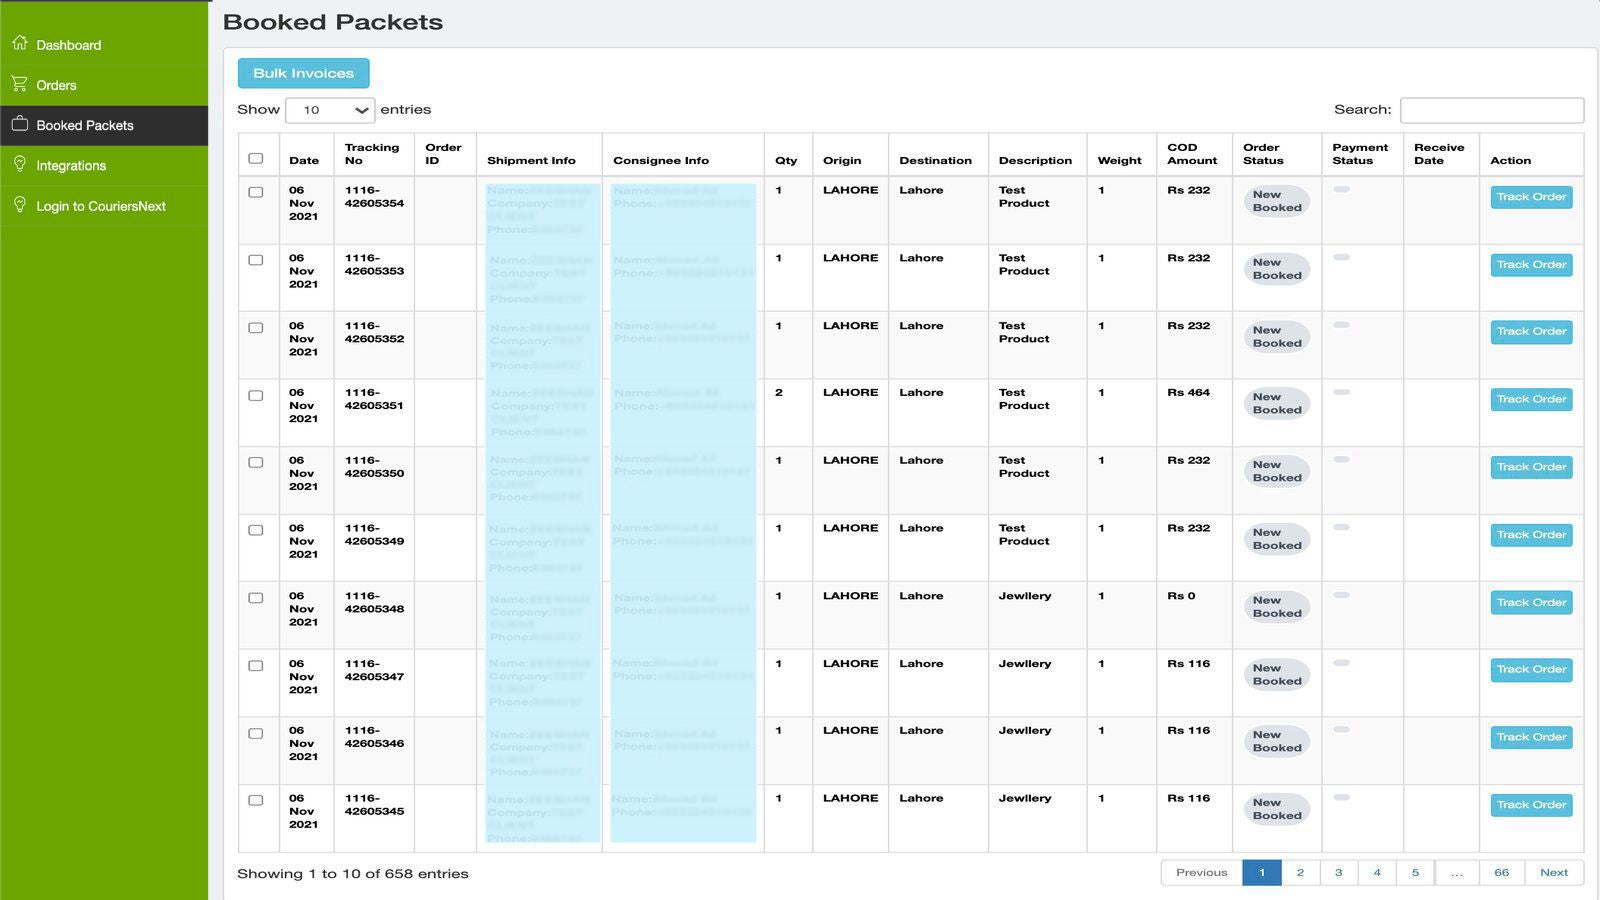Track Order for packet 1116-42605354
The width and height of the screenshot is (1600, 900).
[1531, 197]
